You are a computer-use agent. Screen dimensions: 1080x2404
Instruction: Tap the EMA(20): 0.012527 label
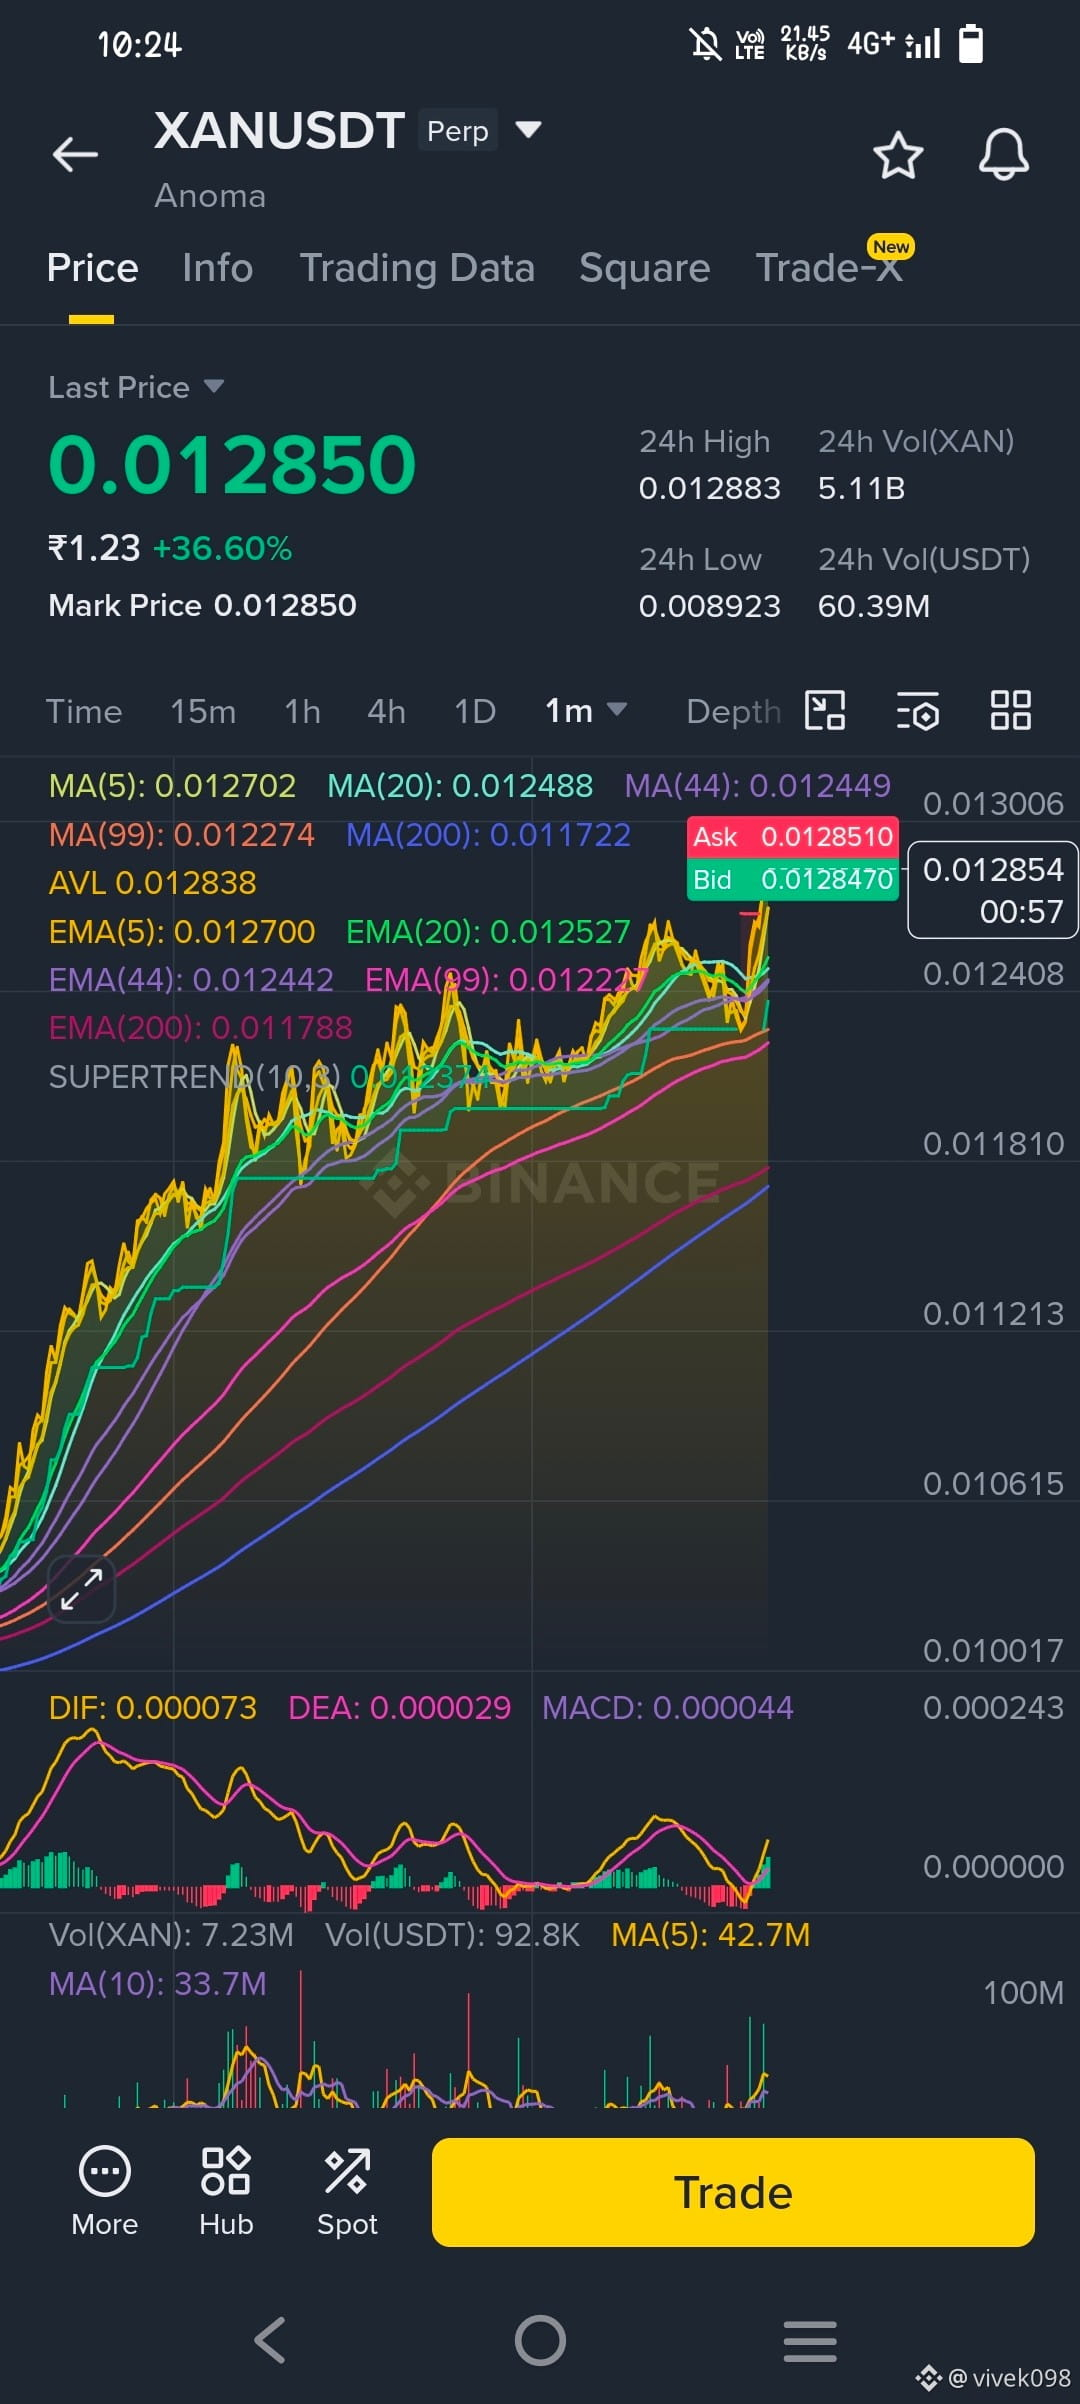(x=488, y=932)
